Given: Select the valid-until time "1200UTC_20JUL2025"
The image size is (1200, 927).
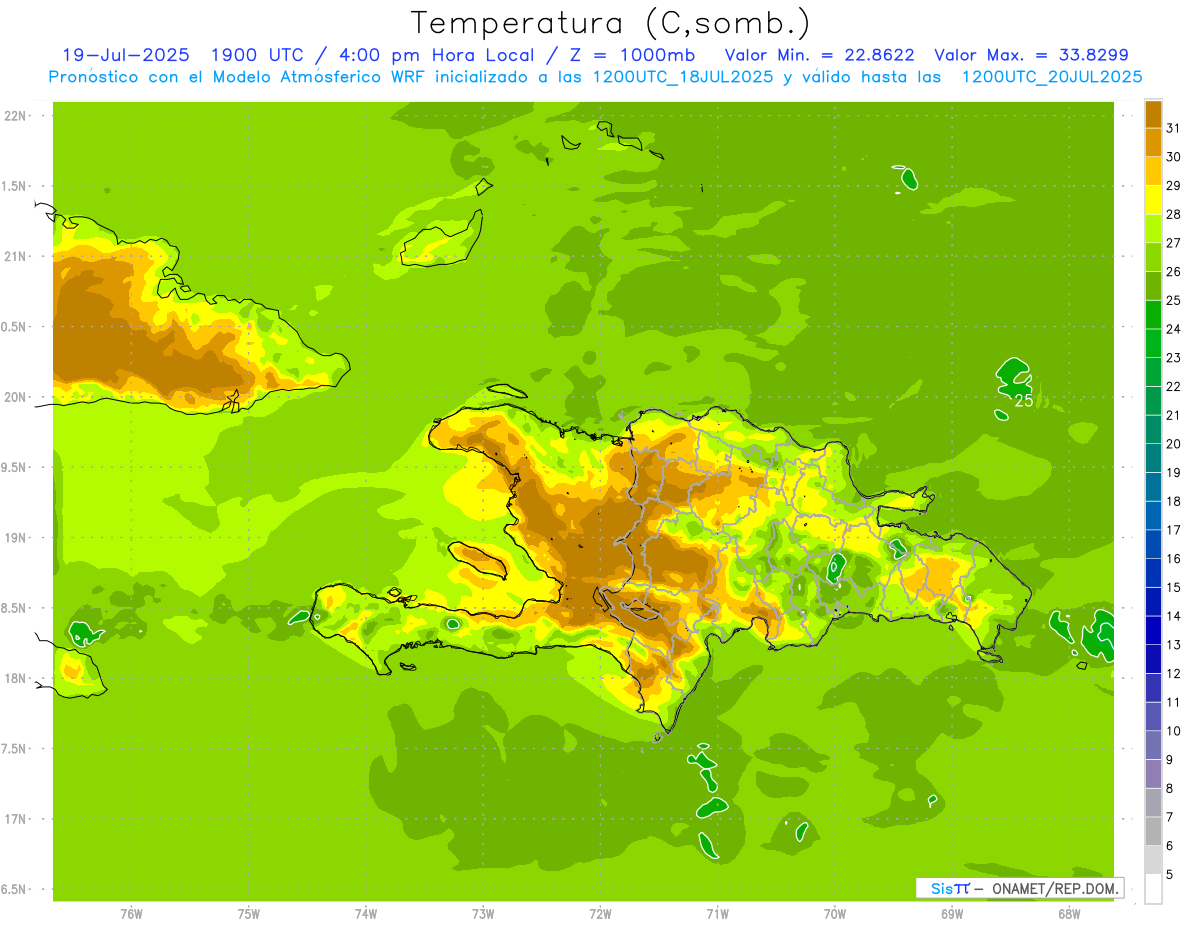Looking at the screenshot, I should tap(1052, 77).
